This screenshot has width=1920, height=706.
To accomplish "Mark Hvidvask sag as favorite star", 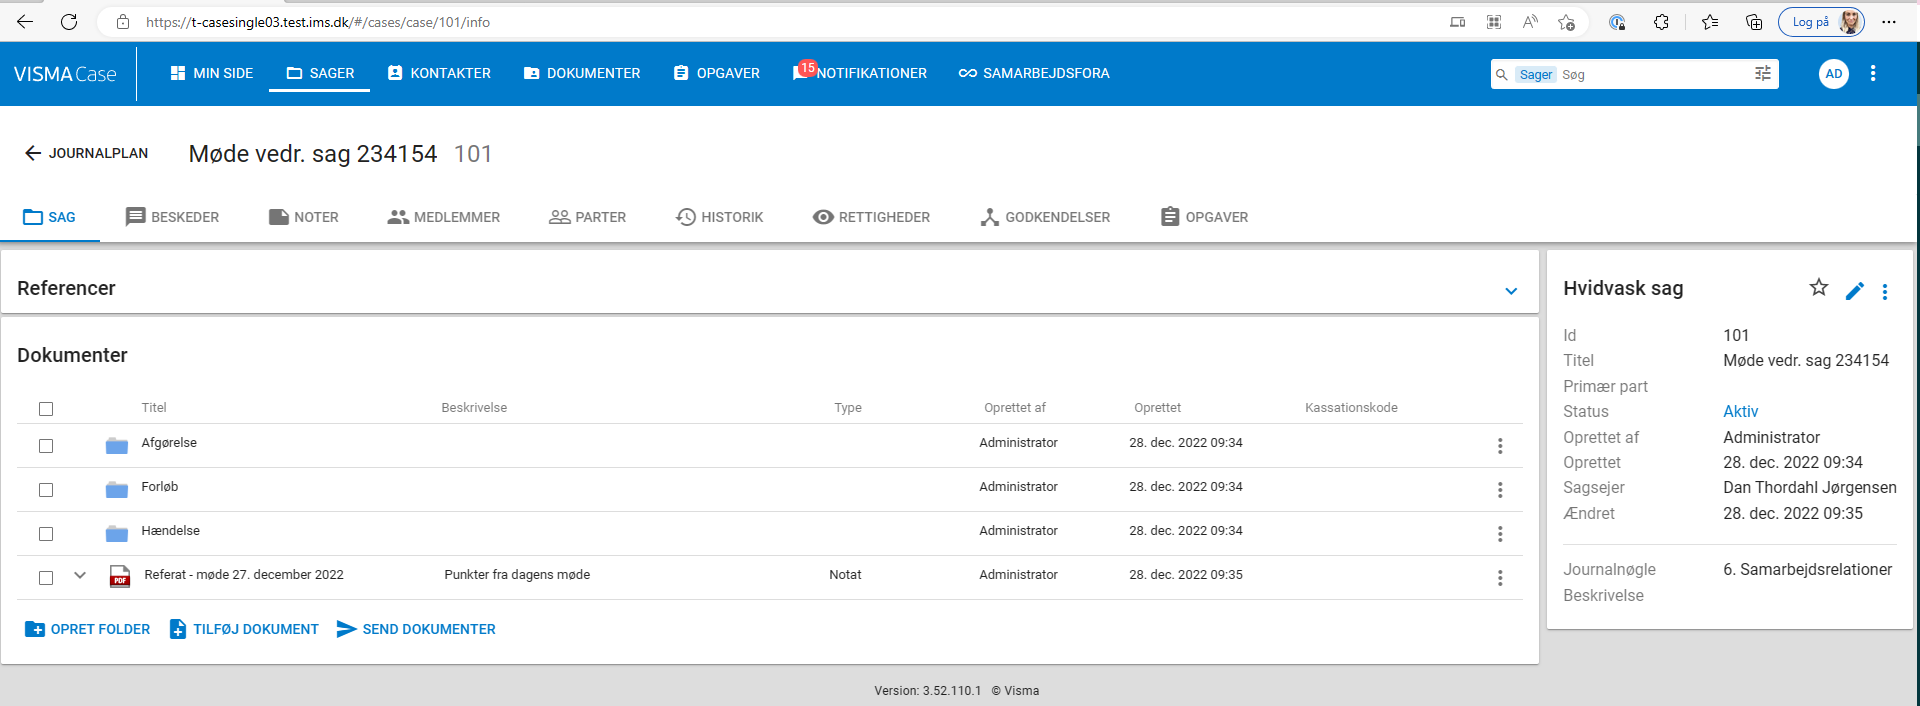I will (x=1819, y=288).
